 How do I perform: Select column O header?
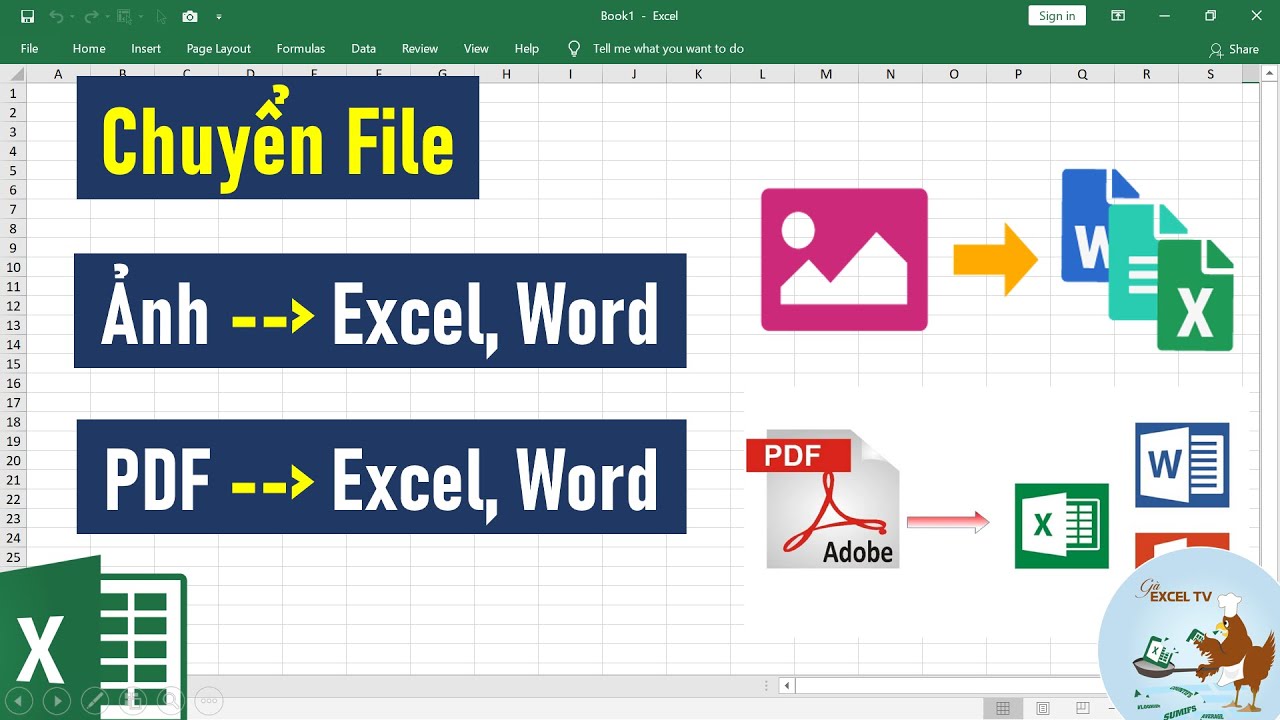coord(954,74)
